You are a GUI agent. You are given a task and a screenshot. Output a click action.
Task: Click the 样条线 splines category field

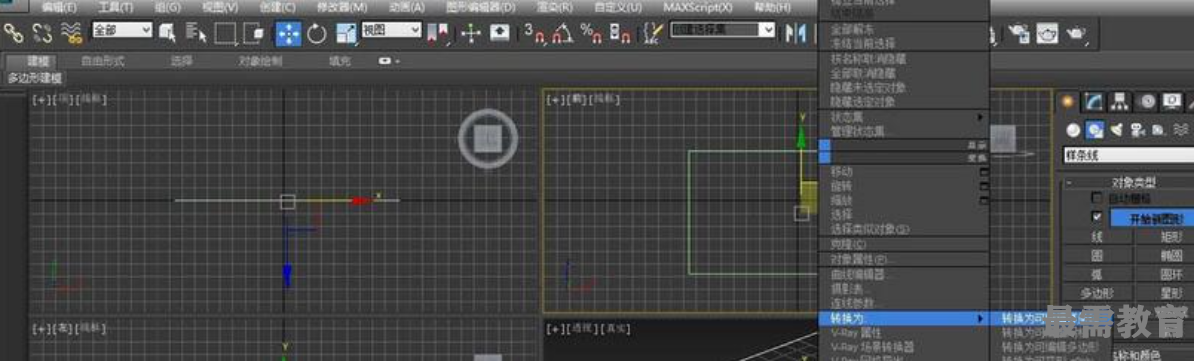[1128, 155]
